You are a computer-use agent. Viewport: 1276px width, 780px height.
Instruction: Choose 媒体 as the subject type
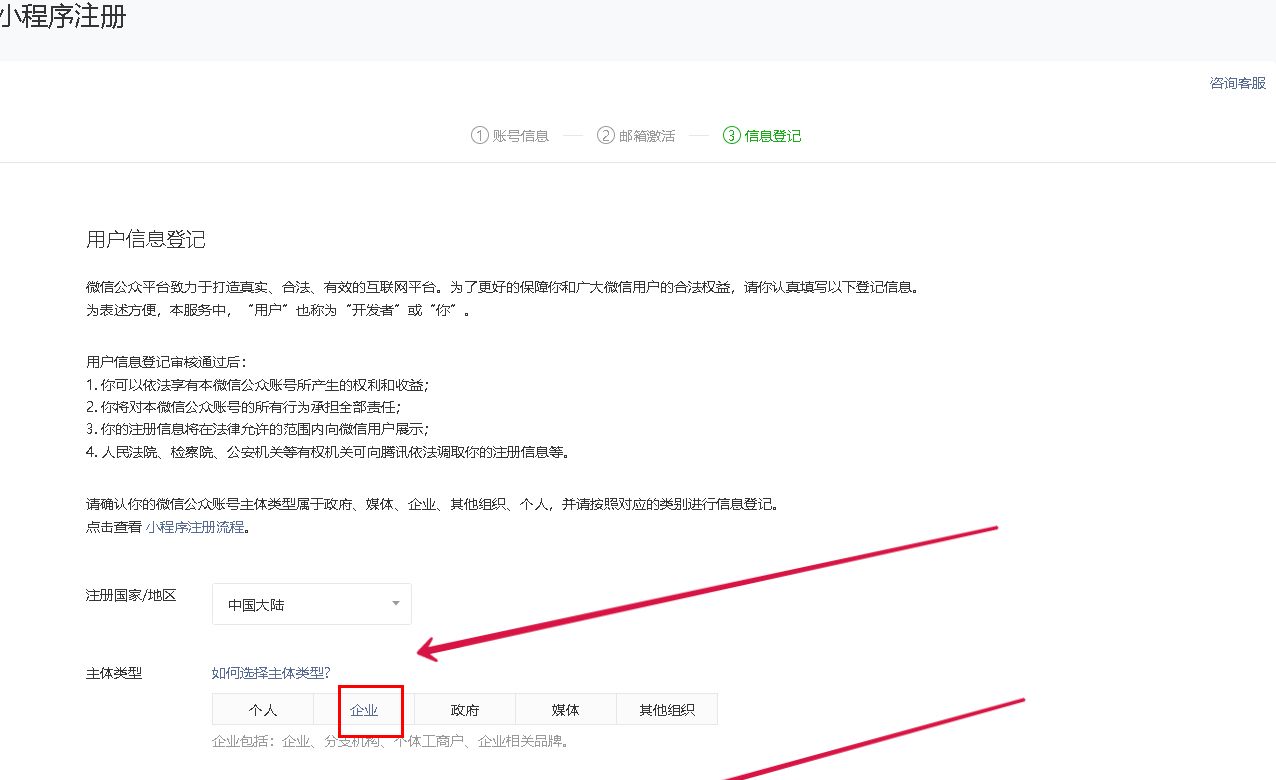tap(565, 709)
